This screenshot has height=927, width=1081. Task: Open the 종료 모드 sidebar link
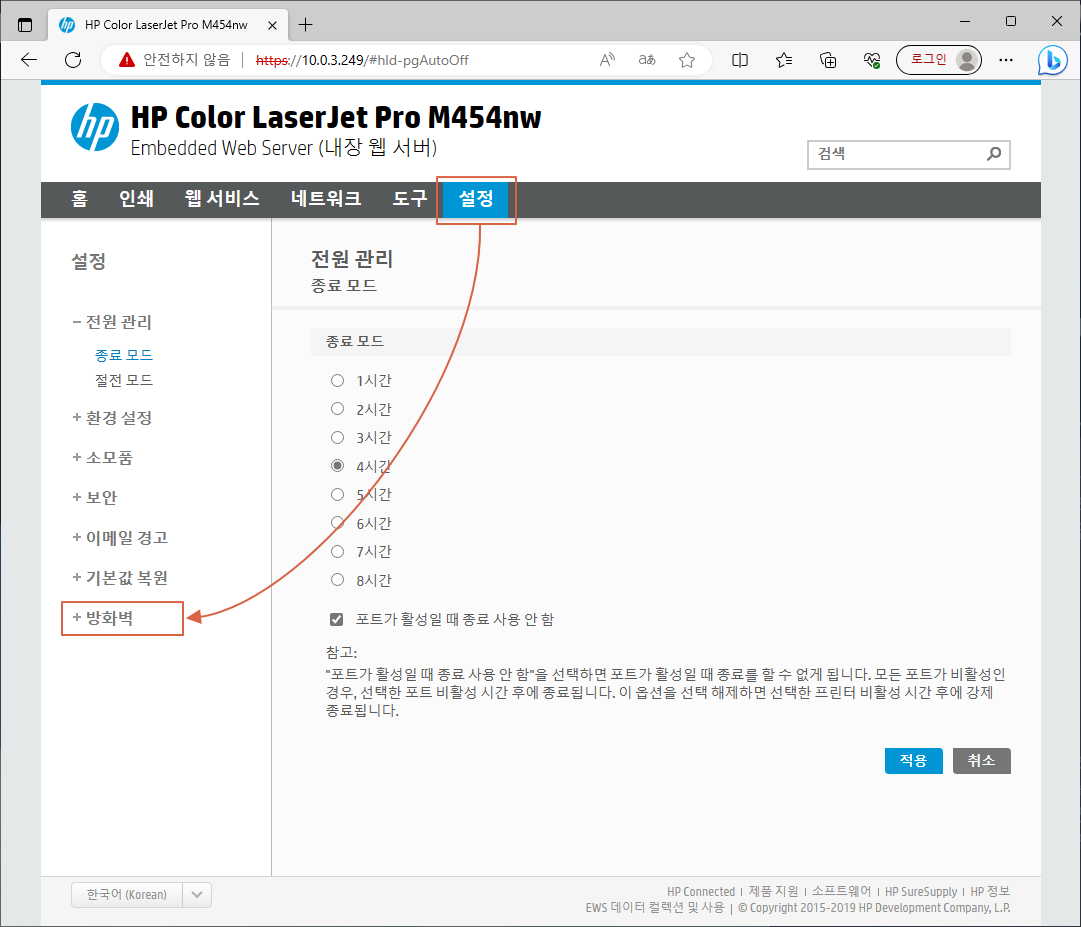point(124,355)
